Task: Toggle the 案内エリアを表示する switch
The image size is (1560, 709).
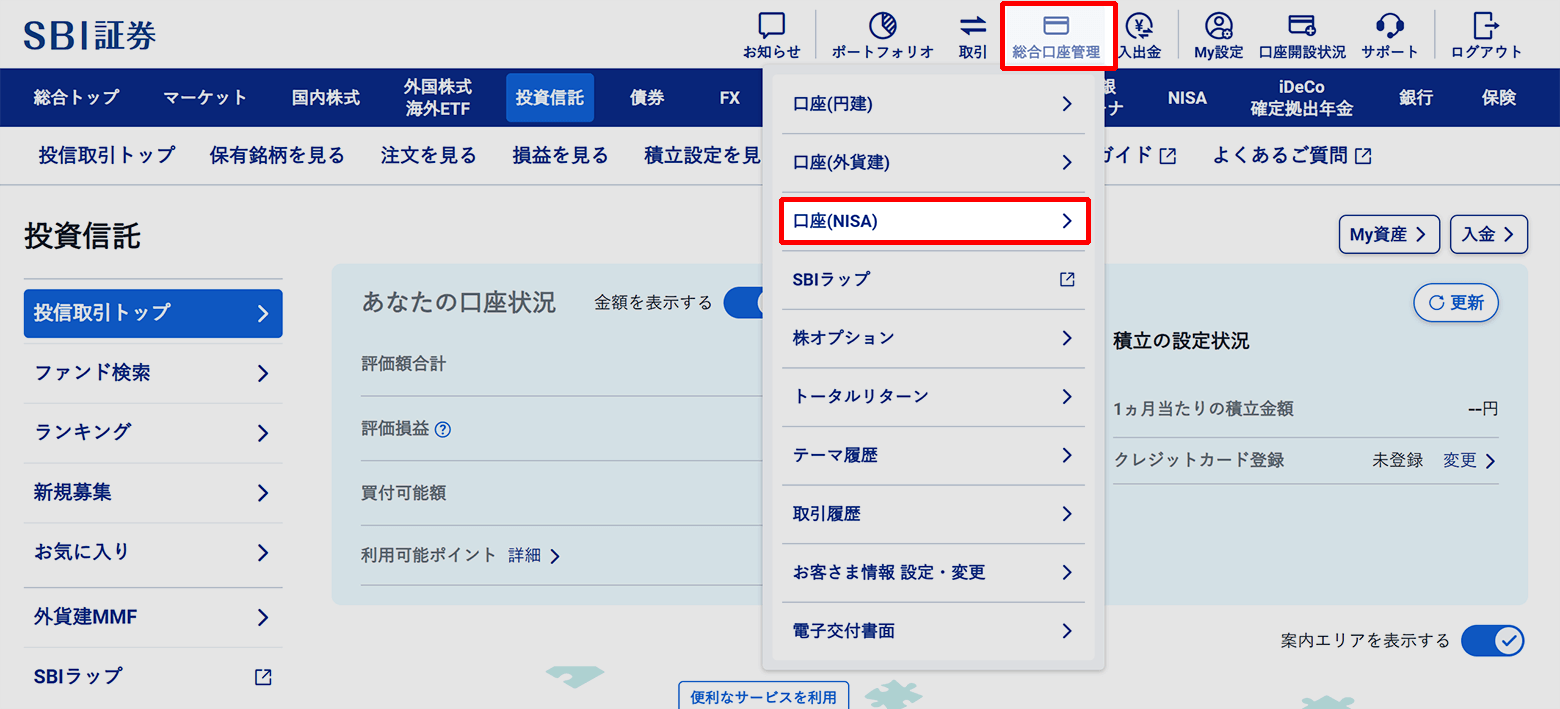Action: point(1493,640)
